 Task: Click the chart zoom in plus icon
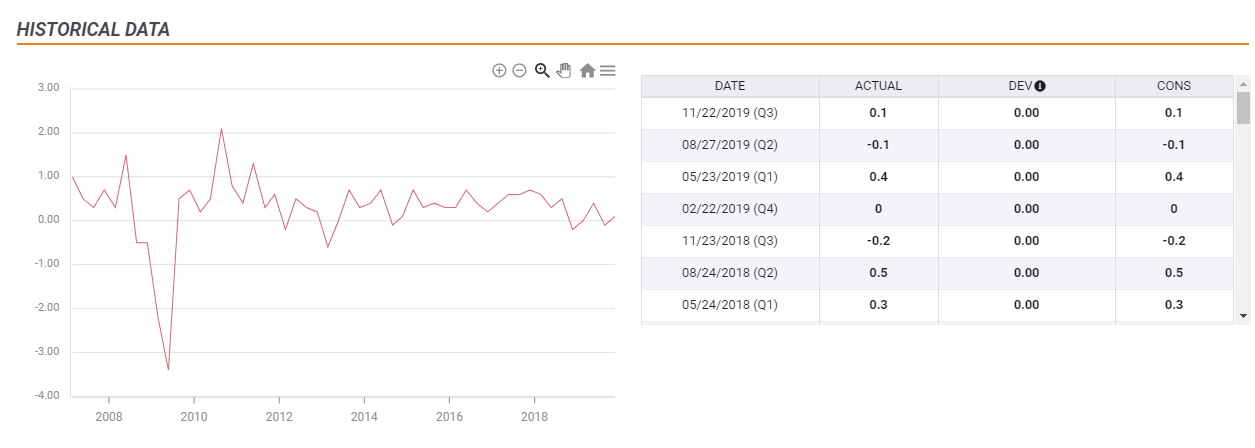(x=499, y=70)
